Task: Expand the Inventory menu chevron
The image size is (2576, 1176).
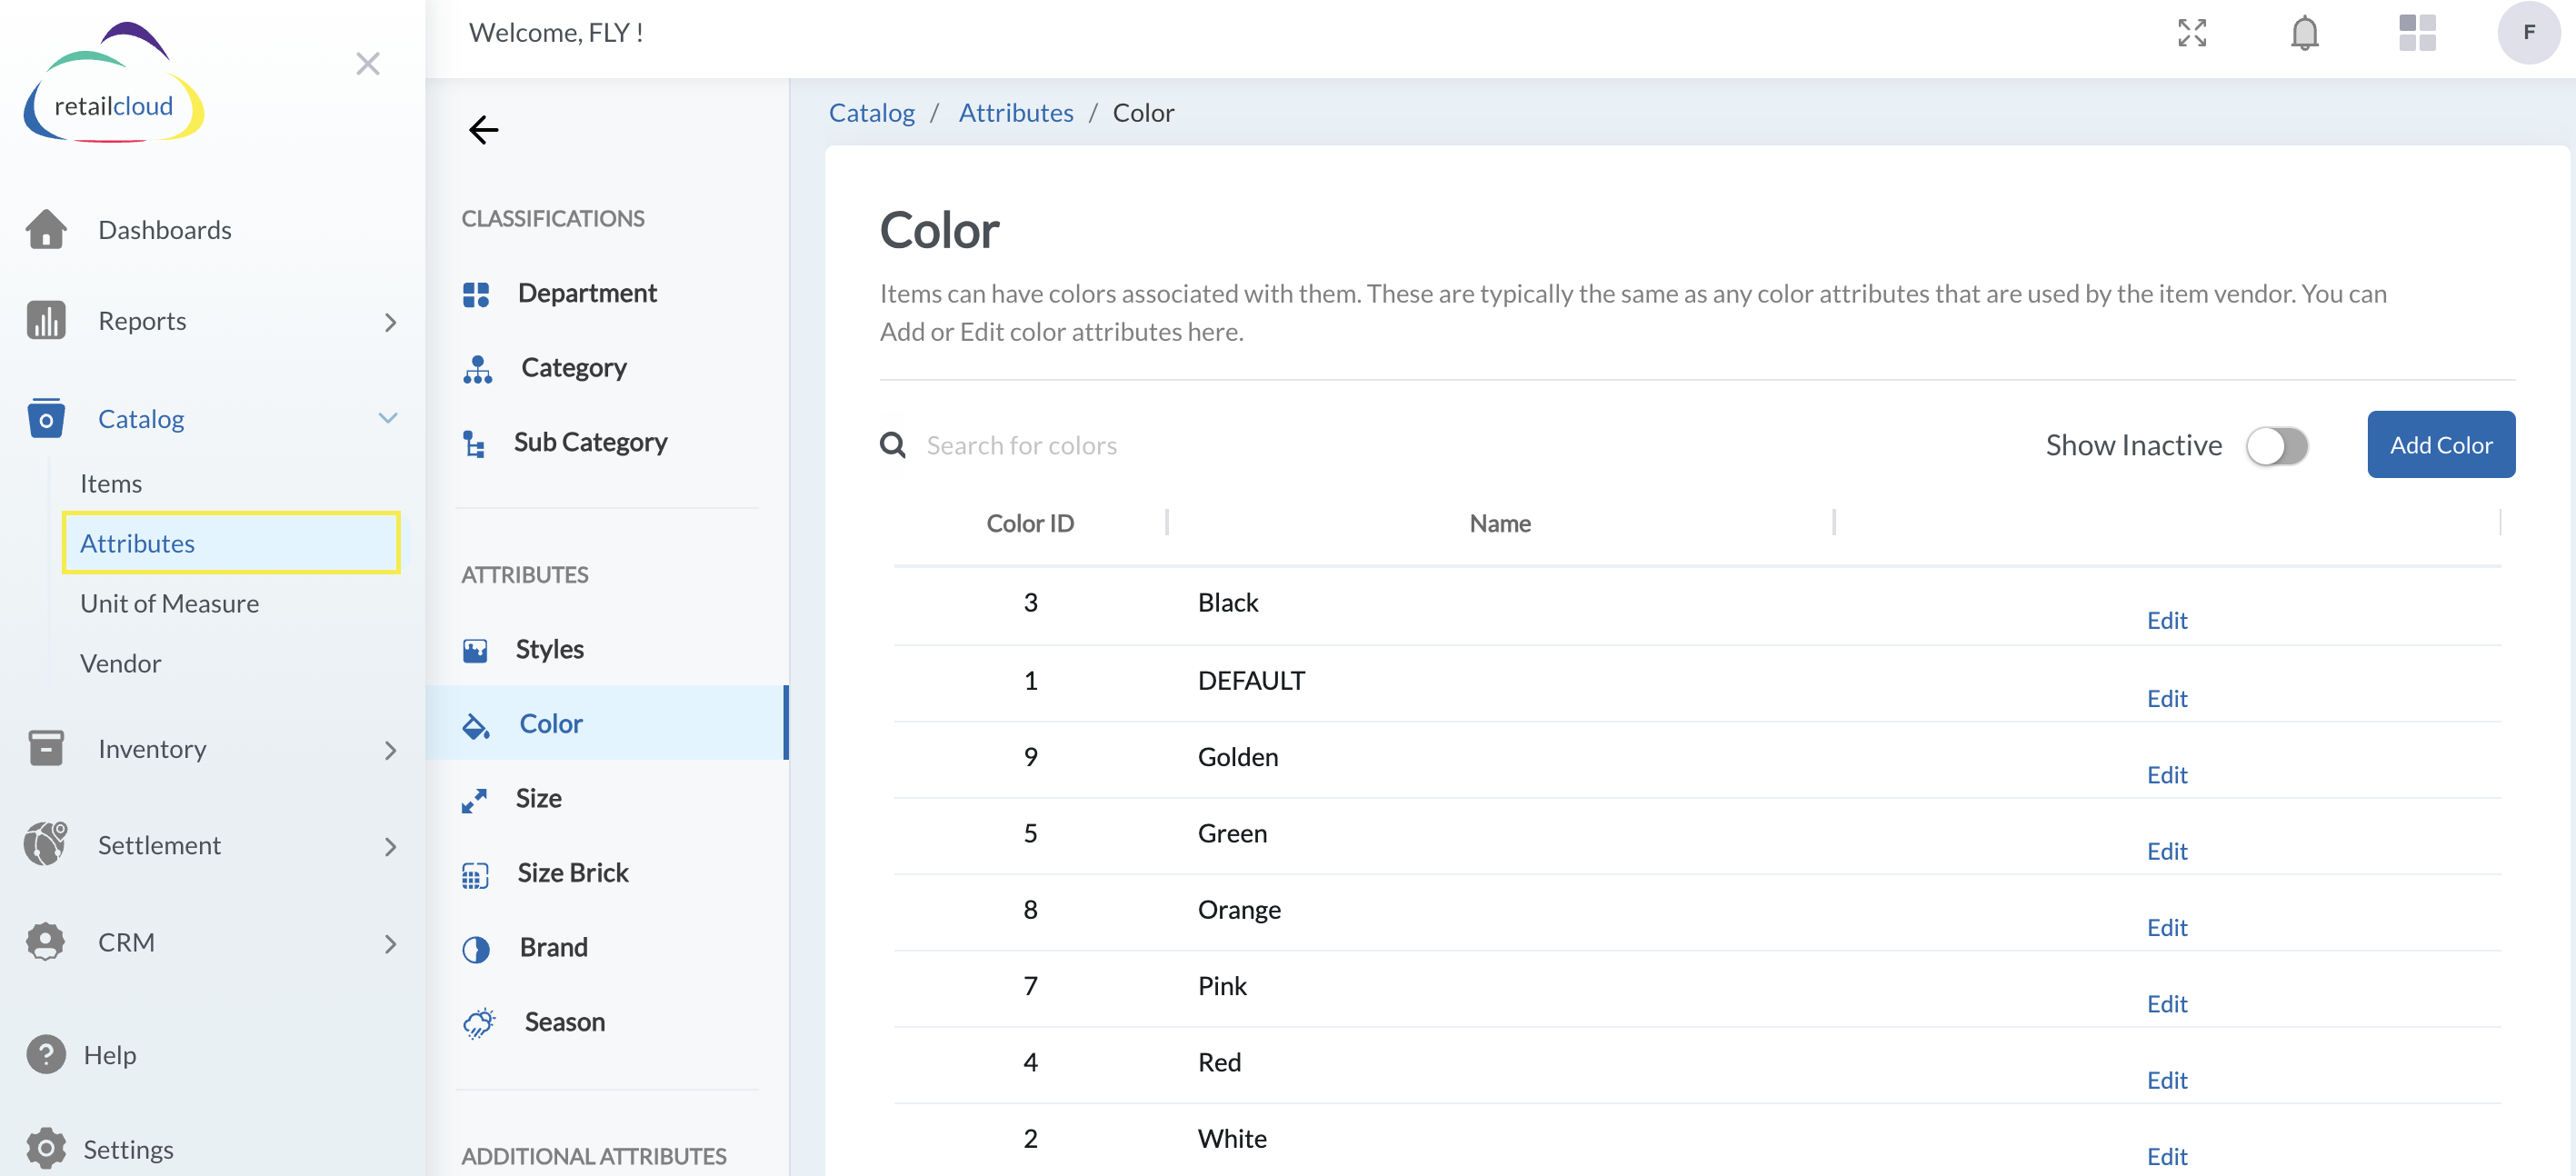Action: [390, 750]
